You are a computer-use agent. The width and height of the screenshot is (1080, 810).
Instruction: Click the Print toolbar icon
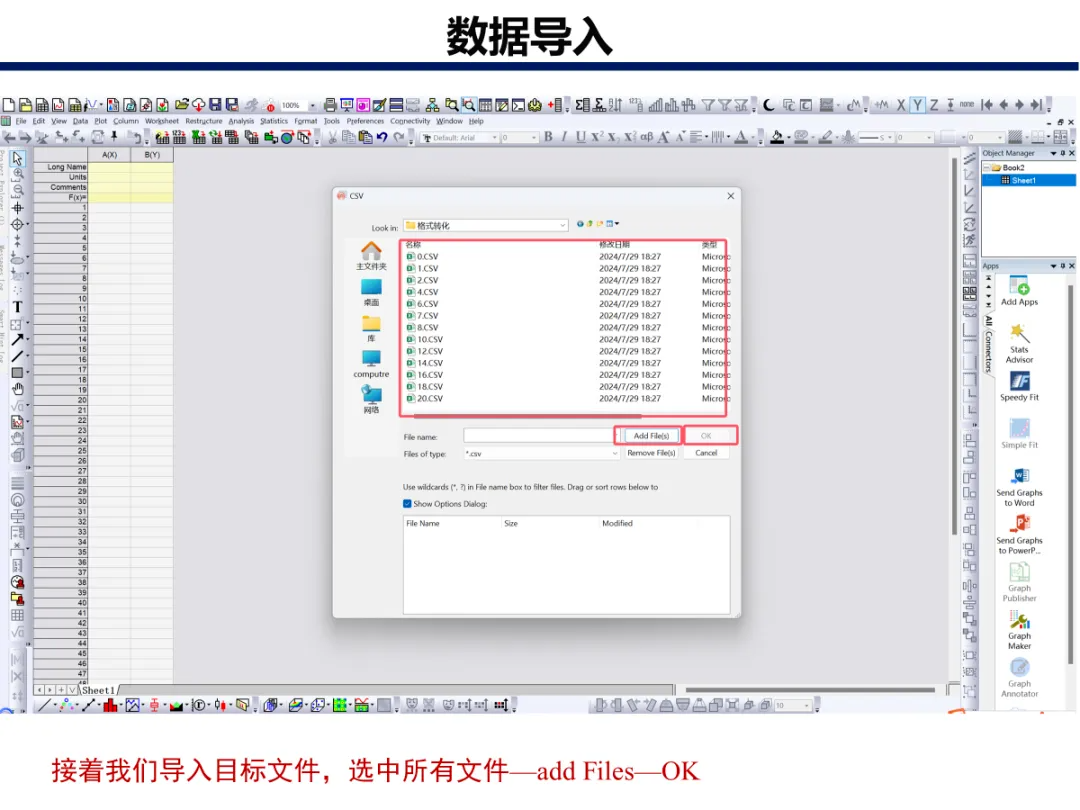(x=330, y=105)
